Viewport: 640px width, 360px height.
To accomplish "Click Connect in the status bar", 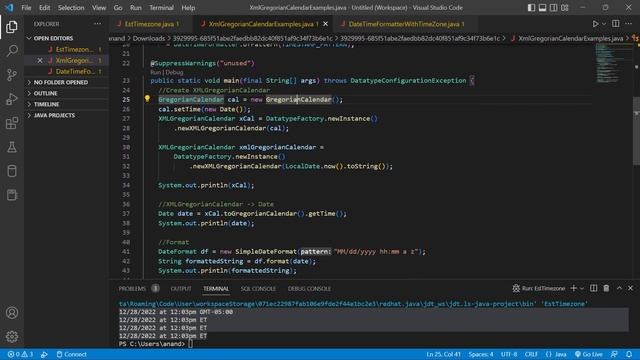I will point(71,354).
